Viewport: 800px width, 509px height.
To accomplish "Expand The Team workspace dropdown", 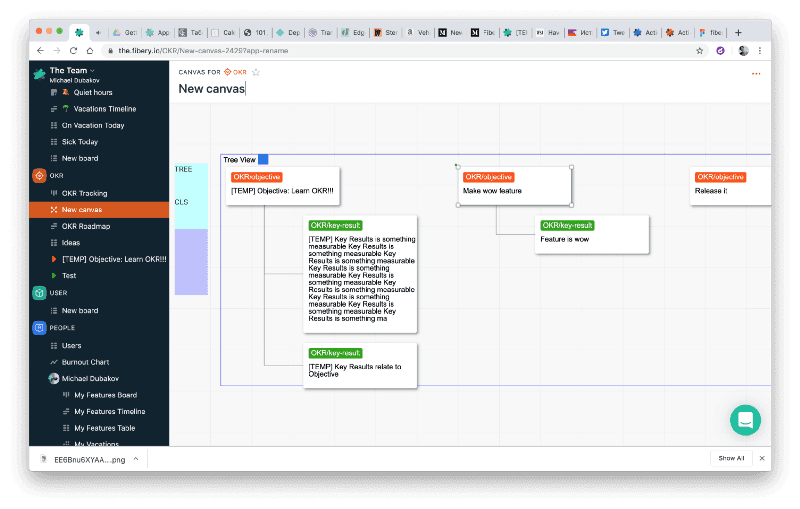I will point(93,70).
